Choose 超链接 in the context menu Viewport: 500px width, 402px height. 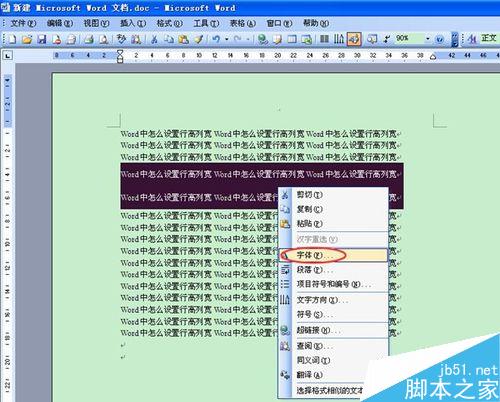point(333,330)
